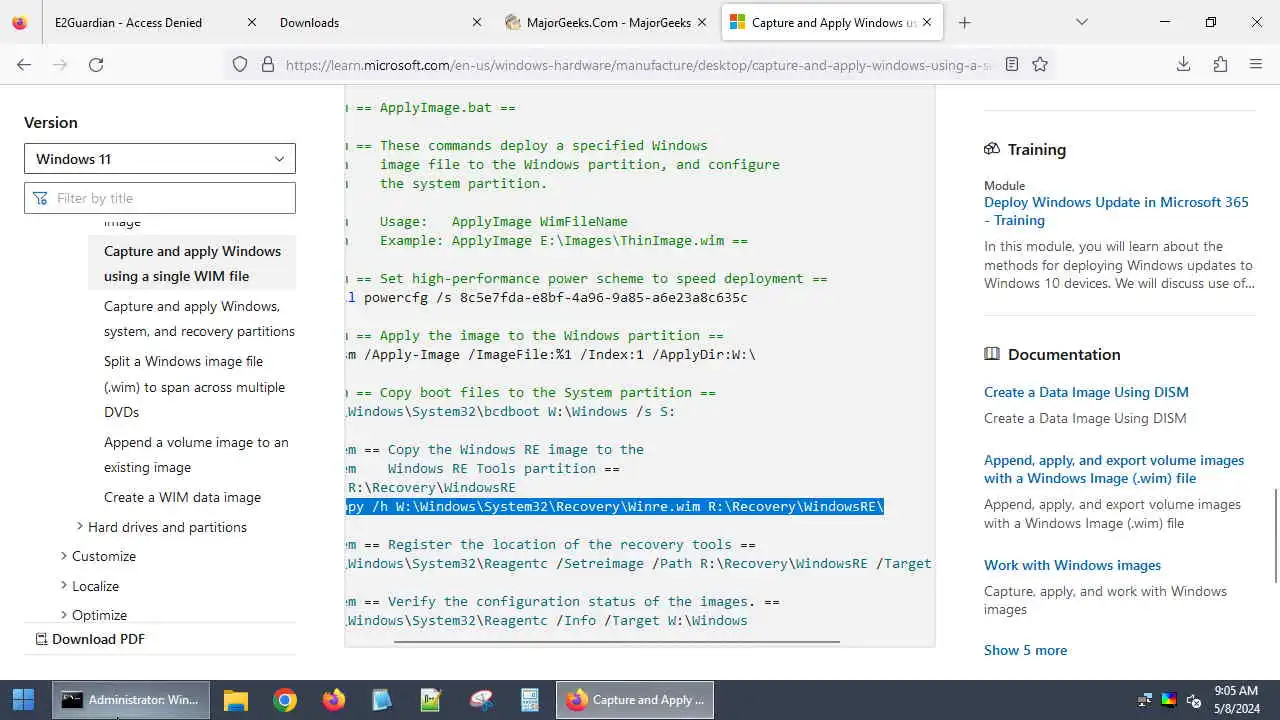Bookmark this page with star icon

pyautogui.click(x=1040, y=64)
